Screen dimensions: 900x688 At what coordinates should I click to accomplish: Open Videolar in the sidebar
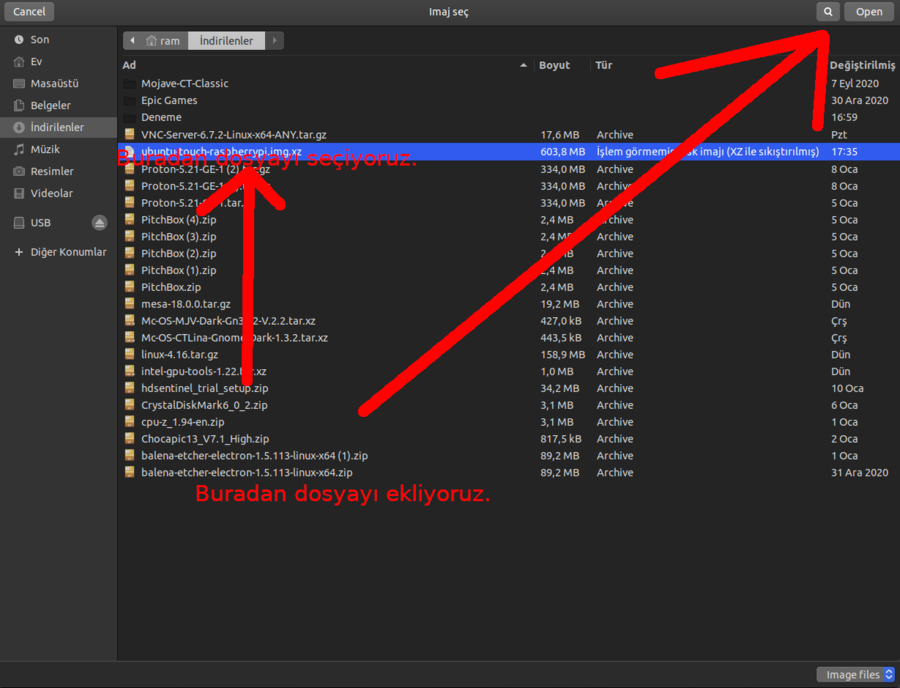(x=59, y=193)
